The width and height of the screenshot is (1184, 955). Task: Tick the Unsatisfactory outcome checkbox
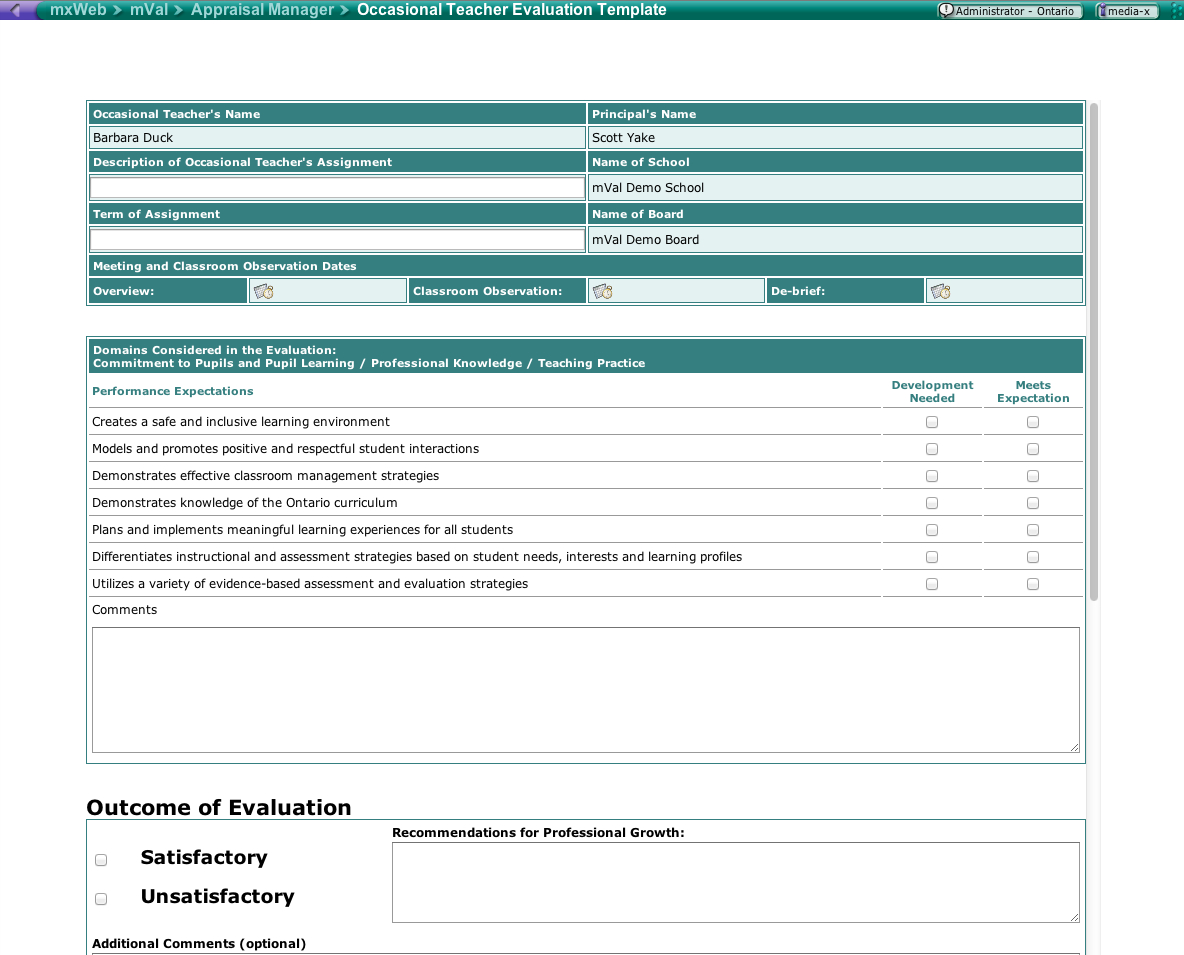coord(101,899)
